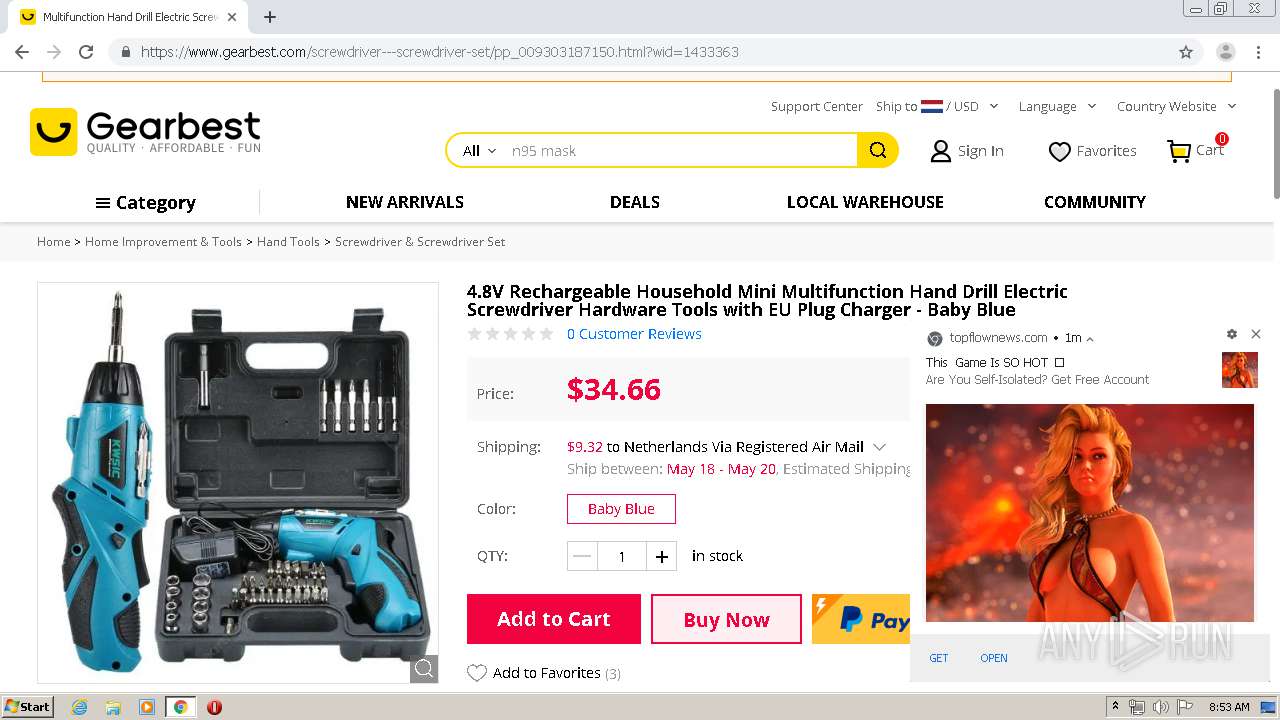The height and width of the screenshot is (720, 1280).
Task: Click the Sign In user icon
Action: pos(940,151)
